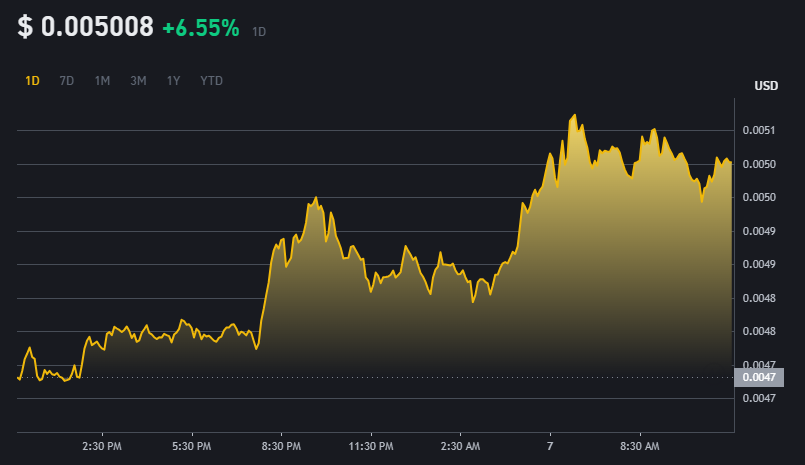The image size is (805, 465).
Task: Click the 8:30 PM time axis label
Action: (281, 446)
